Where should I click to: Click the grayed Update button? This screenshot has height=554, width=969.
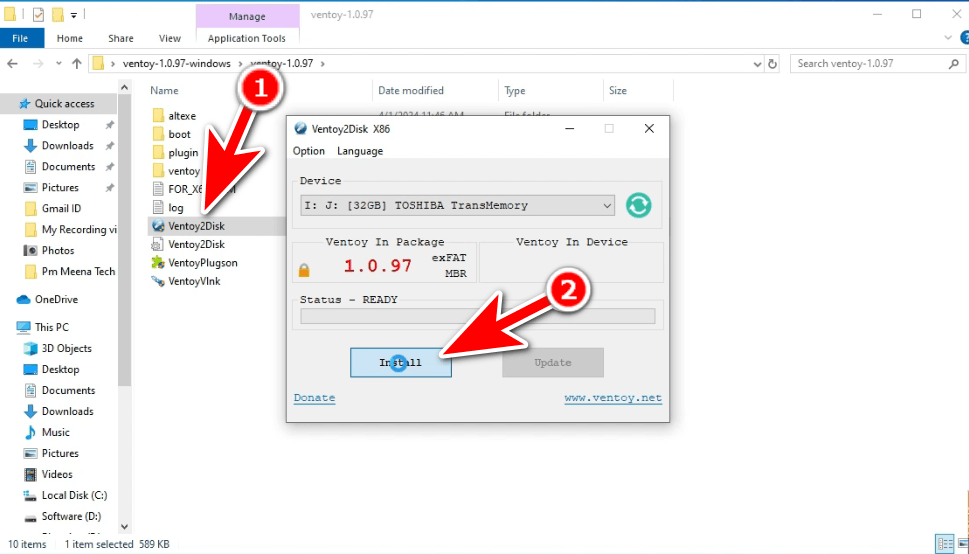coord(552,363)
